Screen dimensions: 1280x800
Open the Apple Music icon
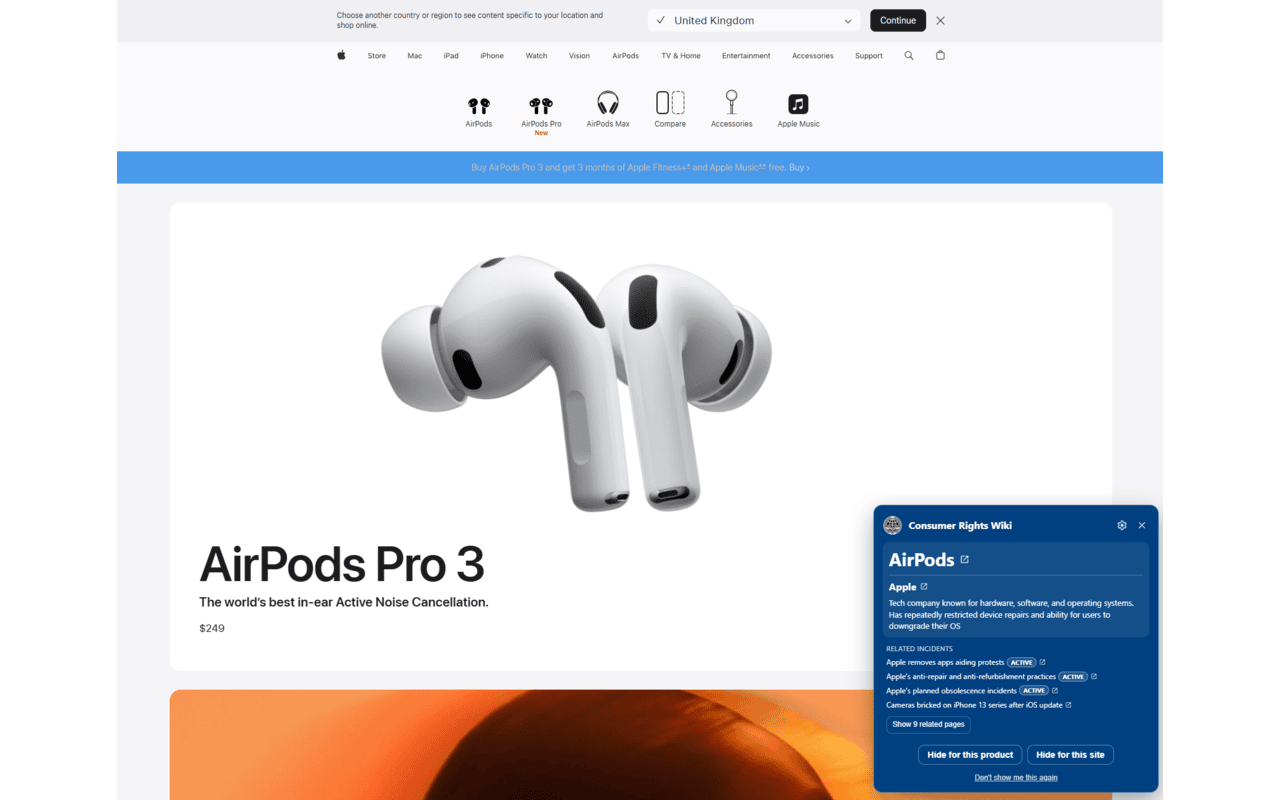coord(798,104)
